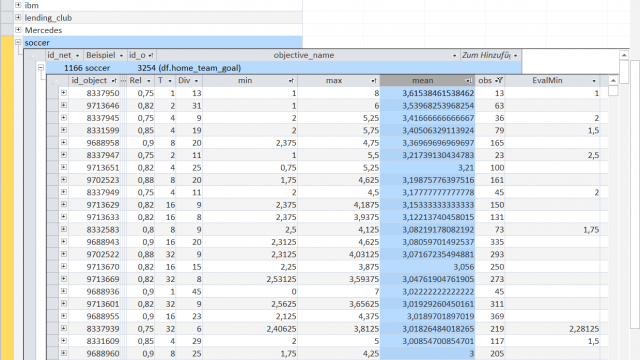Expand row with id_object 9713651
The width and height of the screenshot is (640, 360).
64,167
